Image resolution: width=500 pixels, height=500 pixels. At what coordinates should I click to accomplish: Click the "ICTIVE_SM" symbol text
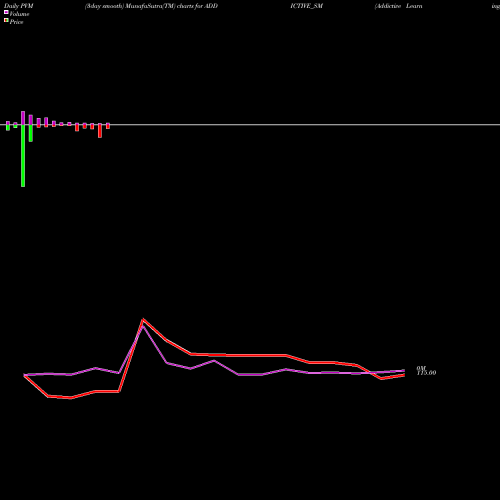[x=306, y=6]
